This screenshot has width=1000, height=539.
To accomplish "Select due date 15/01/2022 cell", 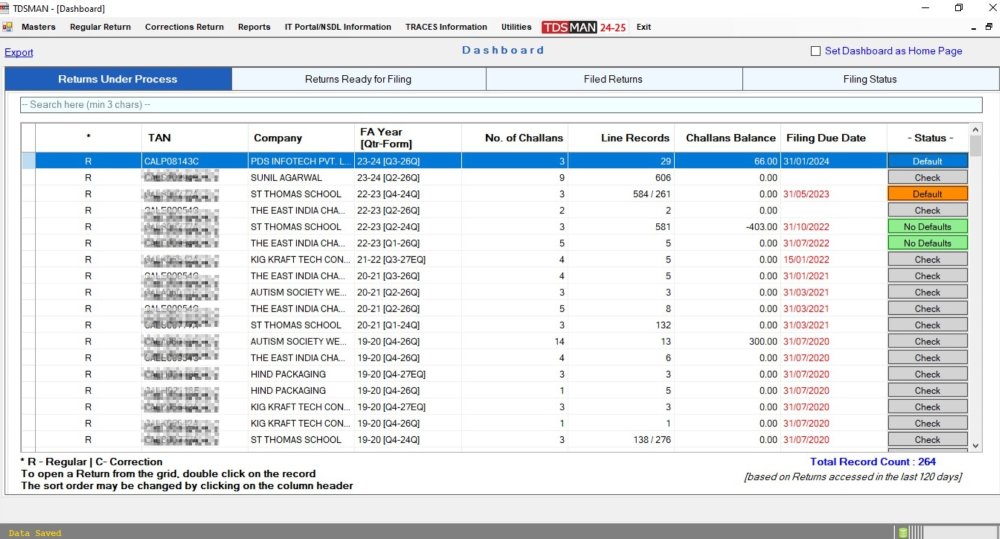I will (x=834, y=260).
